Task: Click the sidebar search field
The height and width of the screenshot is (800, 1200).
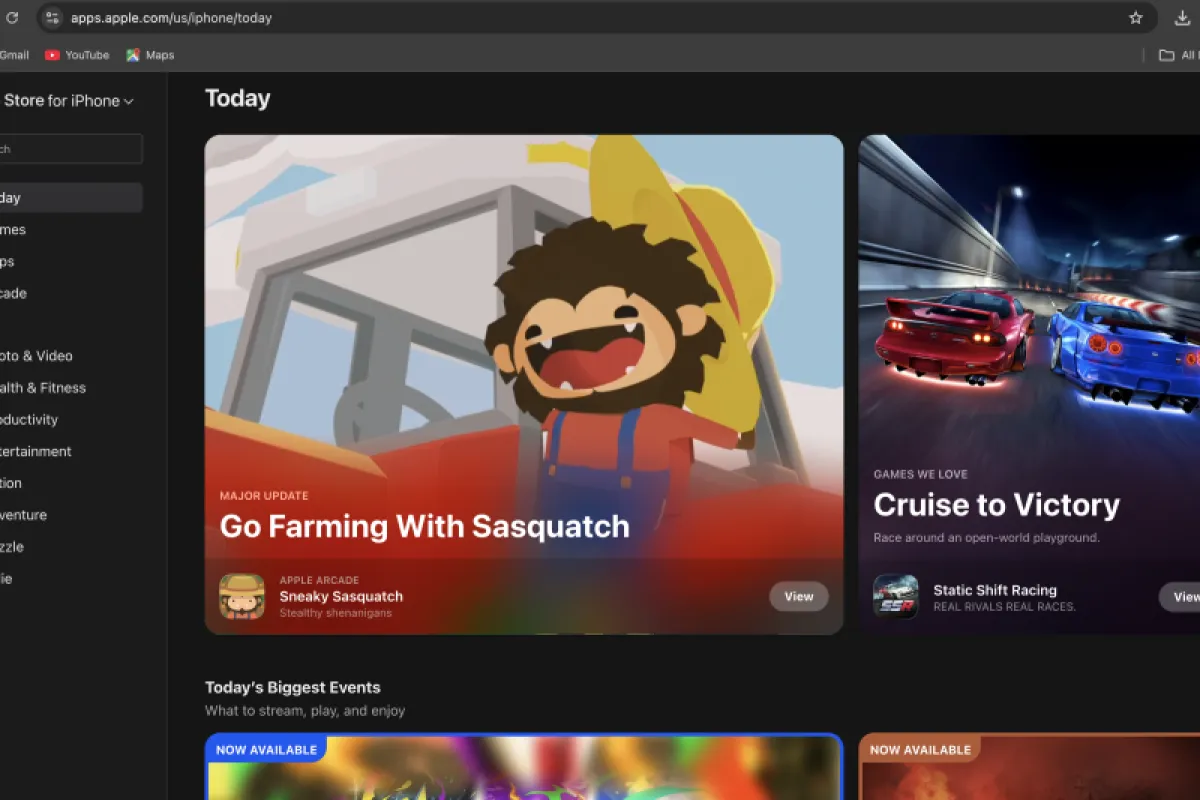Action: click(70, 149)
